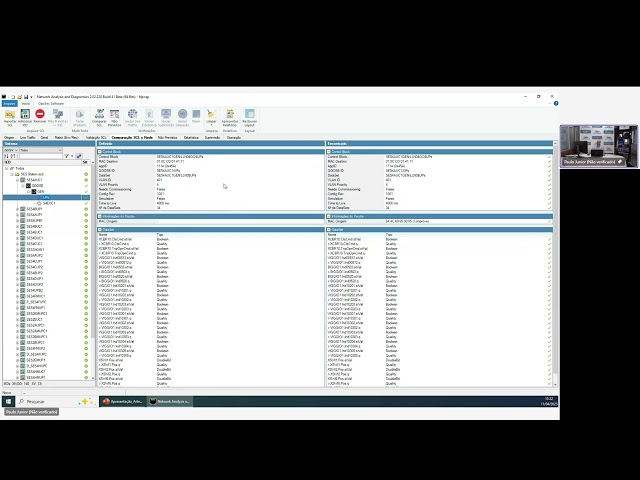Image resolution: width=640 pixels, height=480 pixels.
Task: Open the Origem view tab
Action: click(9, 138)
